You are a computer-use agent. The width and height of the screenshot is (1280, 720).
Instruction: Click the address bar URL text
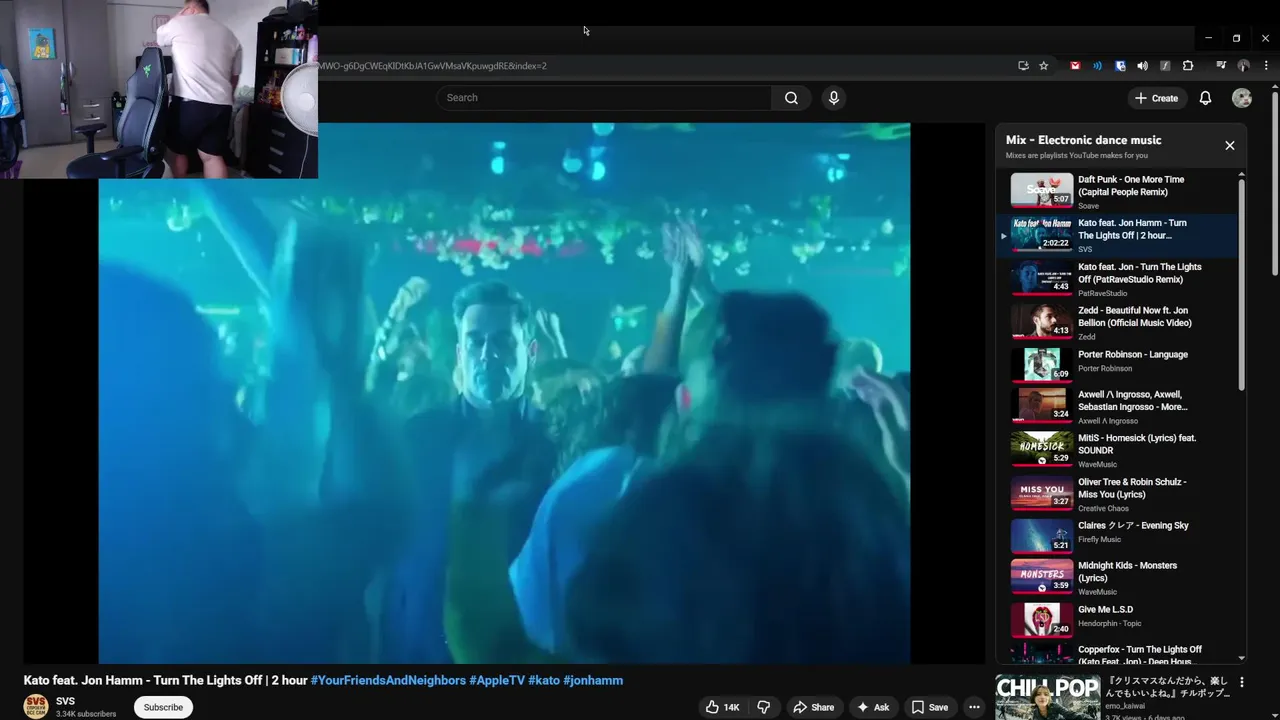click(432, 66)
